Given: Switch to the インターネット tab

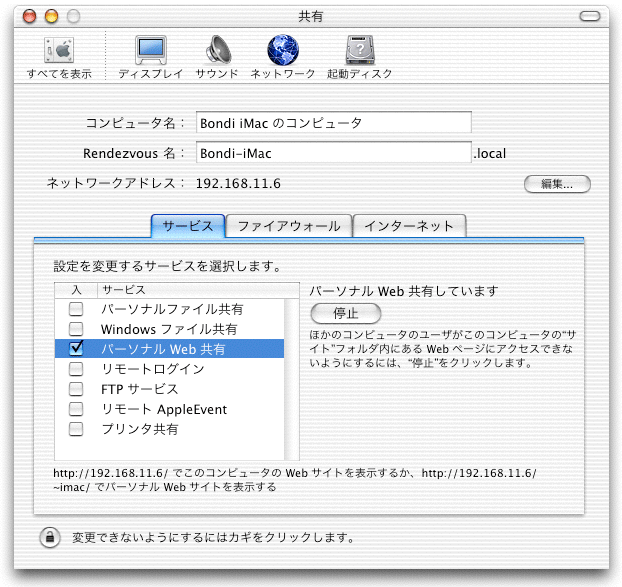Looking at the screenshot, I should [410, 226].
